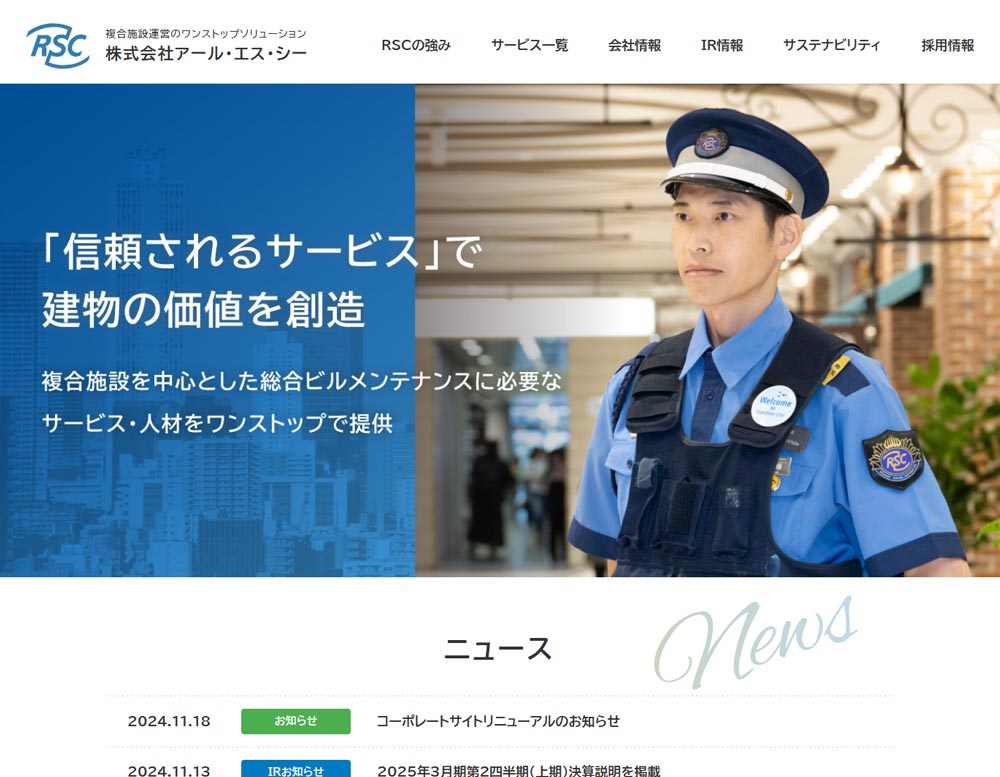Click the ニュース section heading
The width and height of the screenshot is (1000, 777).
[x=498, y=649]
